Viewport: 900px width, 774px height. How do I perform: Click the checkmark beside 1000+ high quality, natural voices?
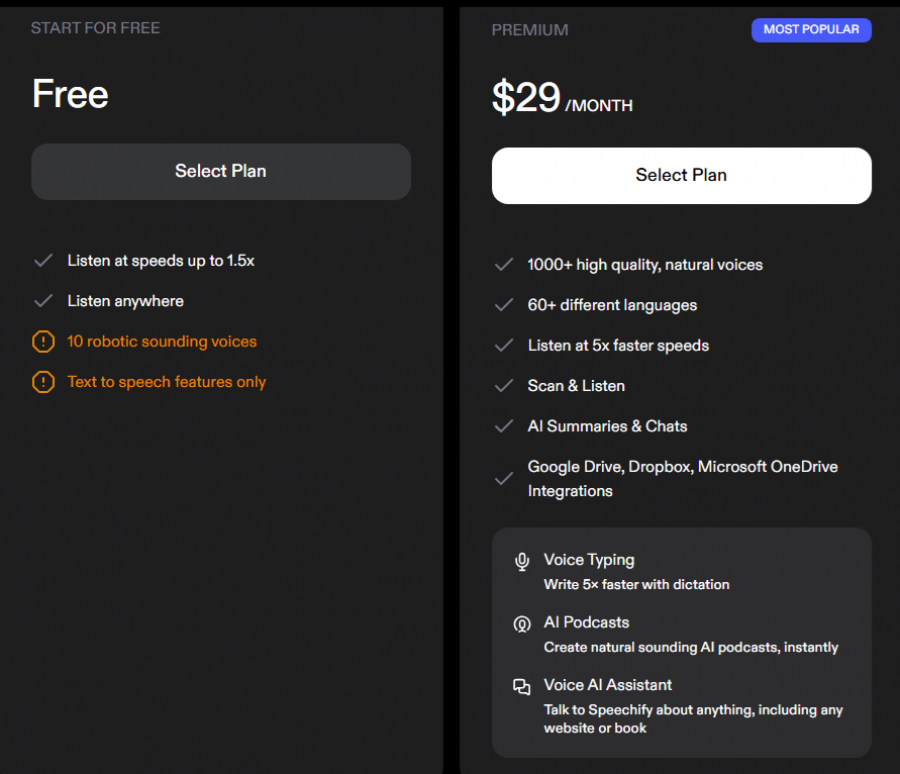[504, 265]
